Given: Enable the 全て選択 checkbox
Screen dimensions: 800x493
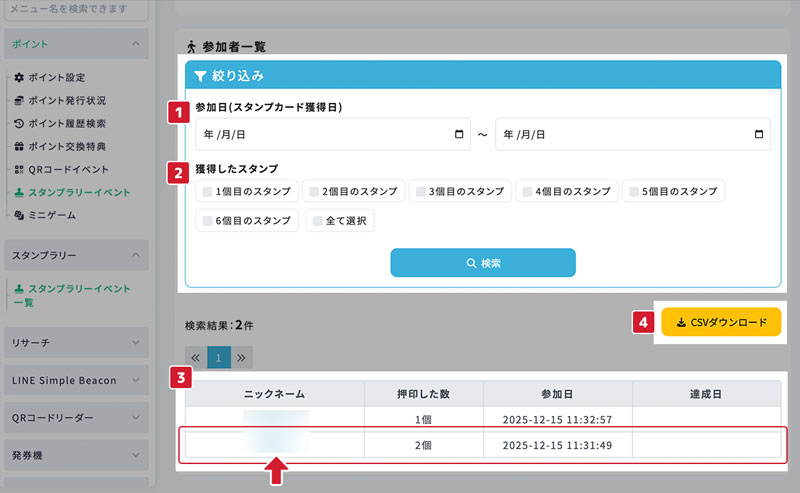Looking at the screenshot, I should (x=318, y=220).
